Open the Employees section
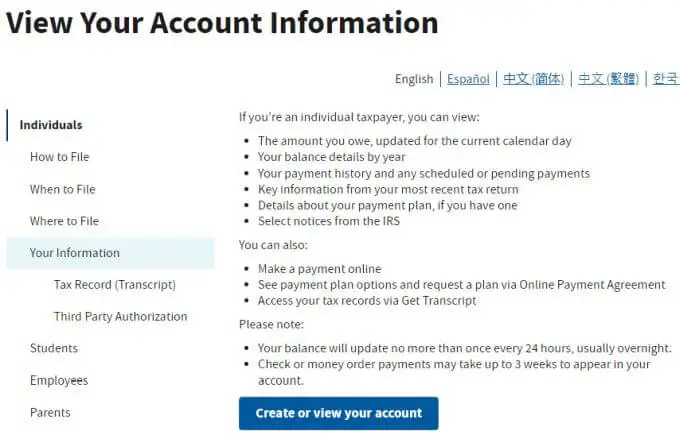The height and width of the screenshot is (435, 680). coord(59,380)
